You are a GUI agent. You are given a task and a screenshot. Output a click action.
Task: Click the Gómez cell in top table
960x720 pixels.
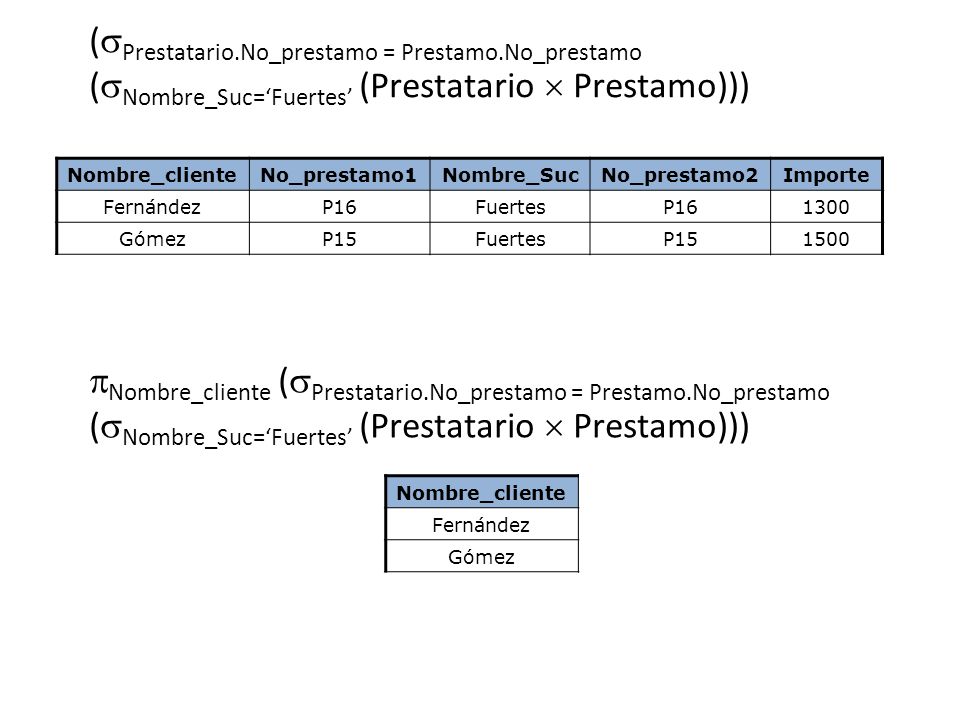tap(152, 239)
